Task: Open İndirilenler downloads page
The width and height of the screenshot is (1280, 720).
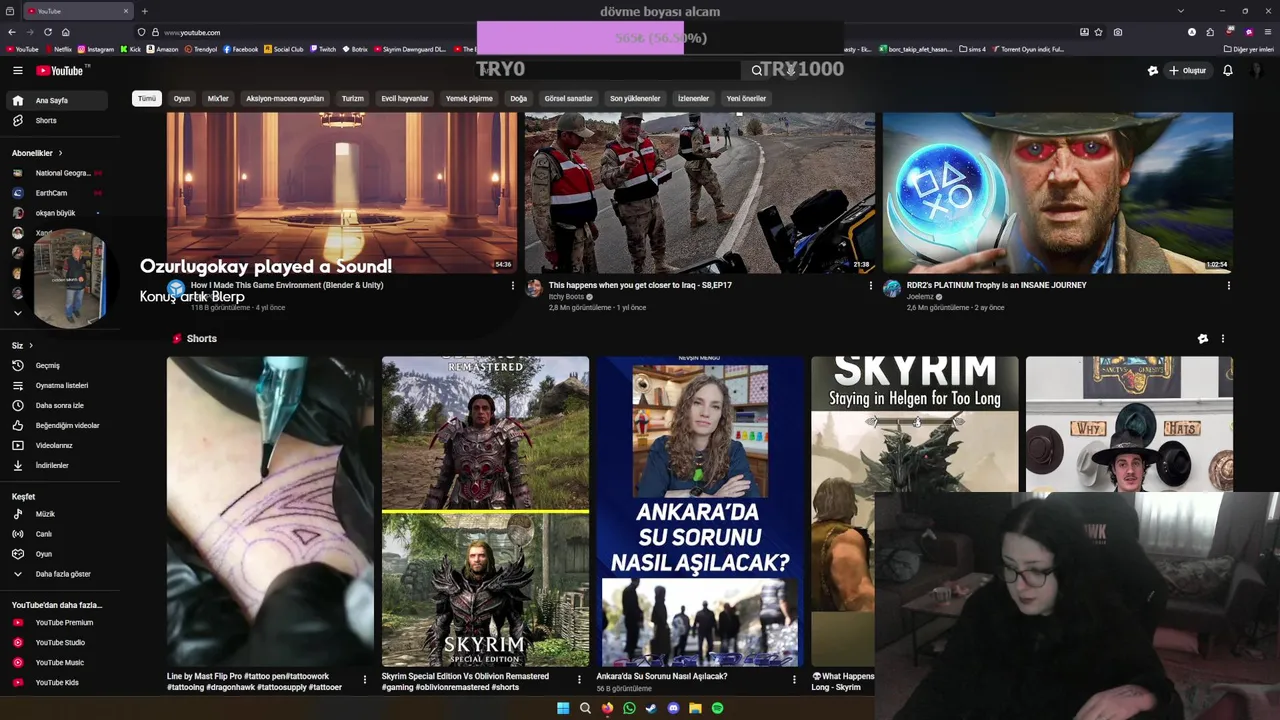Action: 58,465
